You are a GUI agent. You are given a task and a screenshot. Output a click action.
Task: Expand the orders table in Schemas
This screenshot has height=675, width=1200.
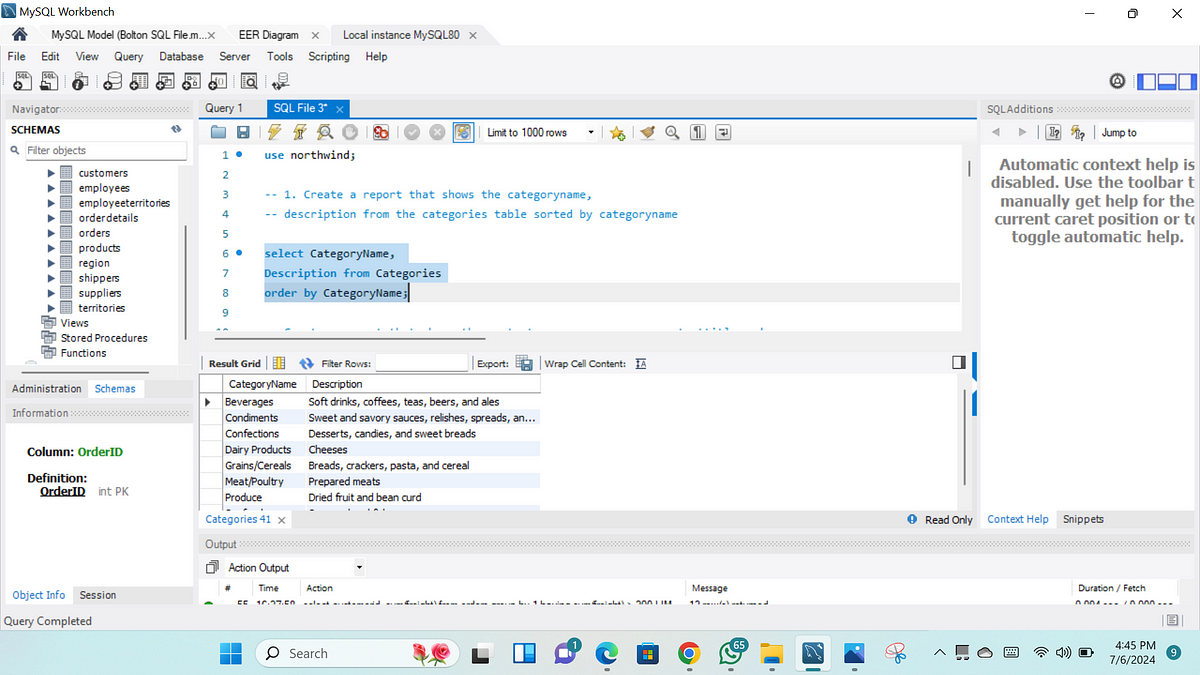[52, 233]
